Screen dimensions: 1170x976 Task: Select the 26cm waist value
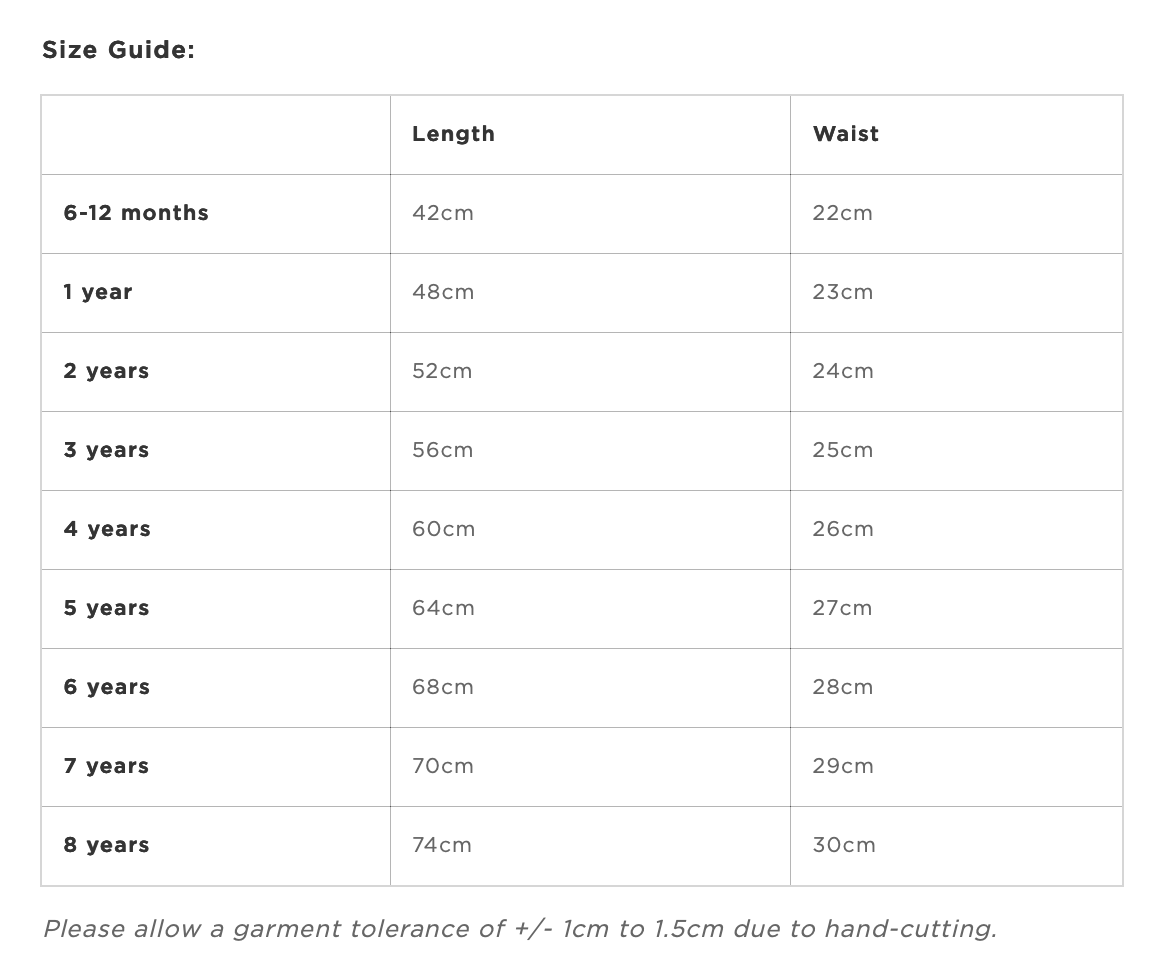[x=842, y=530]
